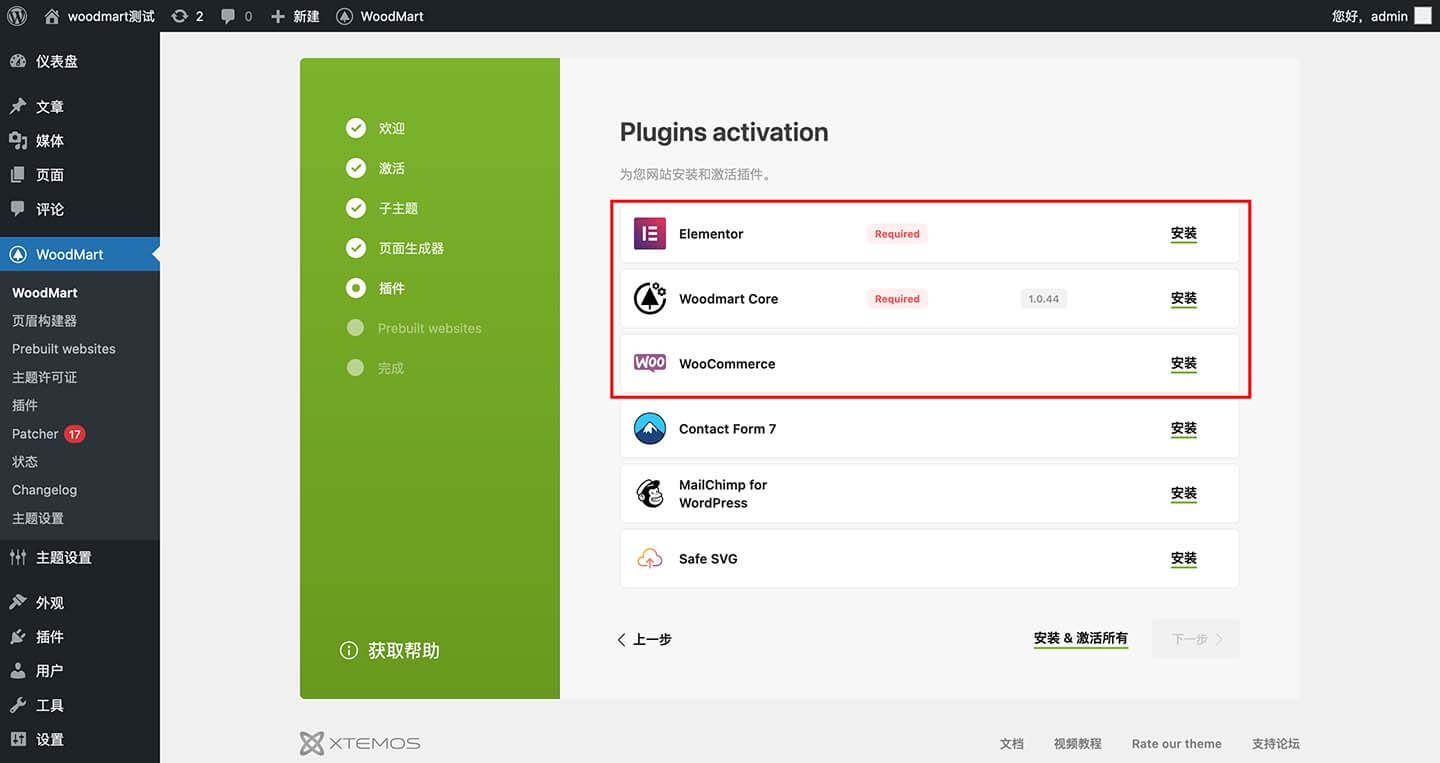This screenshot has width=1440, height=763.
Task: Install the Contact Form 7 plugin
Action: tap(1184, 428)
